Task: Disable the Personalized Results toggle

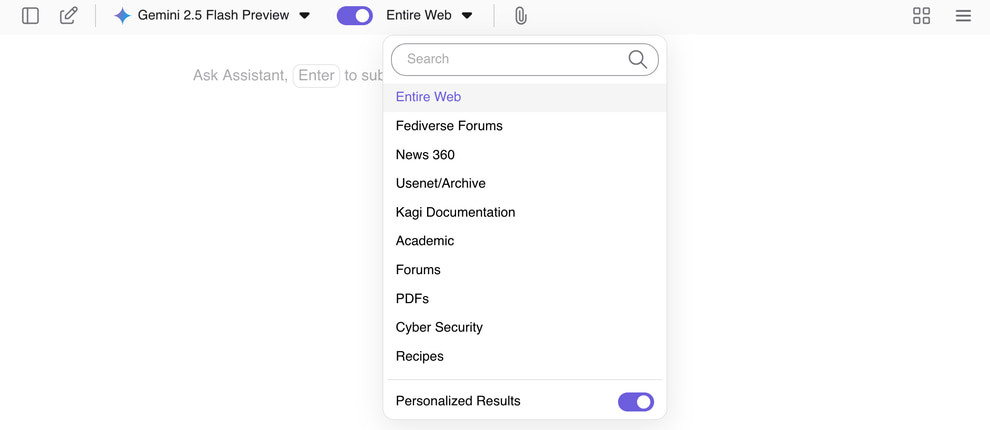Action: click(x=635, y=402)
